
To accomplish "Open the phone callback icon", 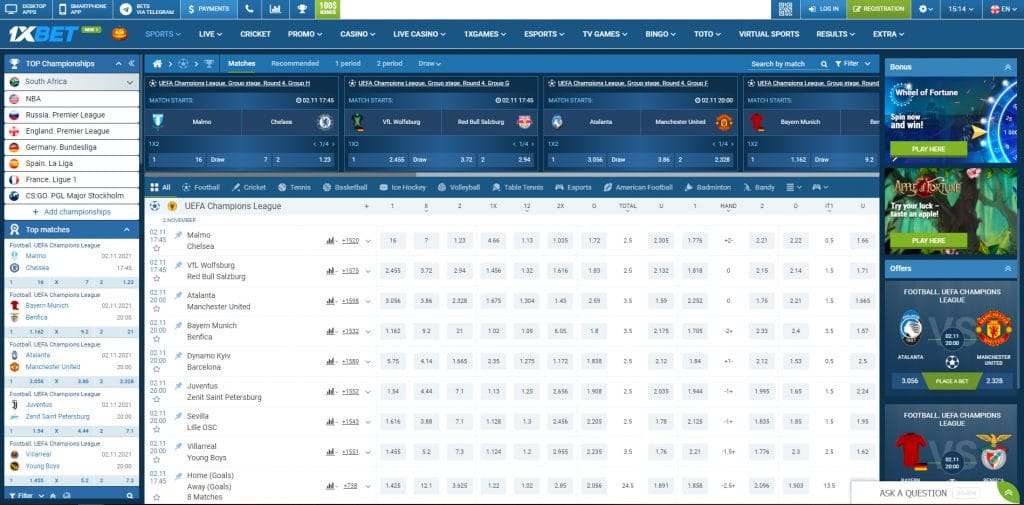I will click(x=249, y=9).
